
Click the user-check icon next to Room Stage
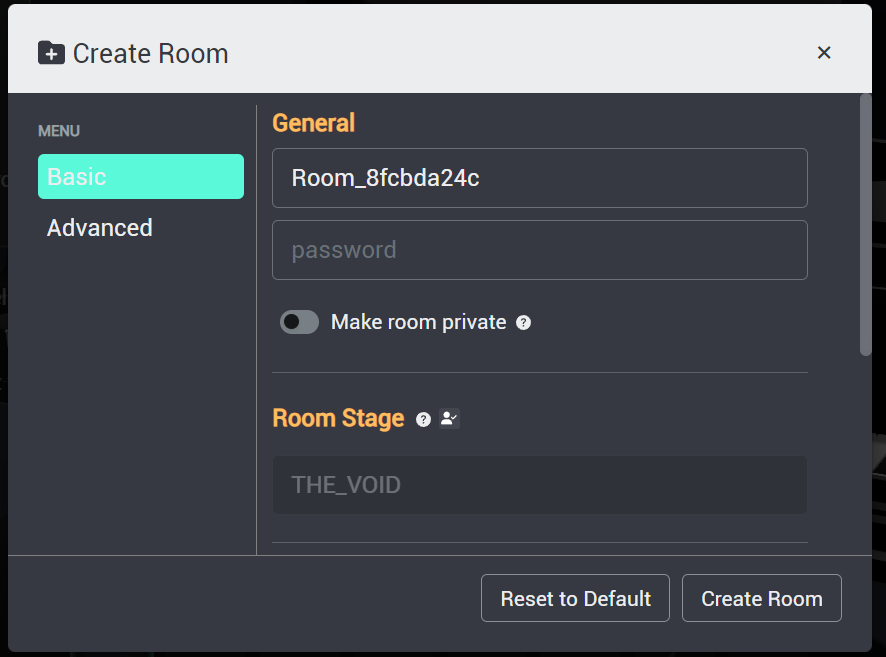449,419
